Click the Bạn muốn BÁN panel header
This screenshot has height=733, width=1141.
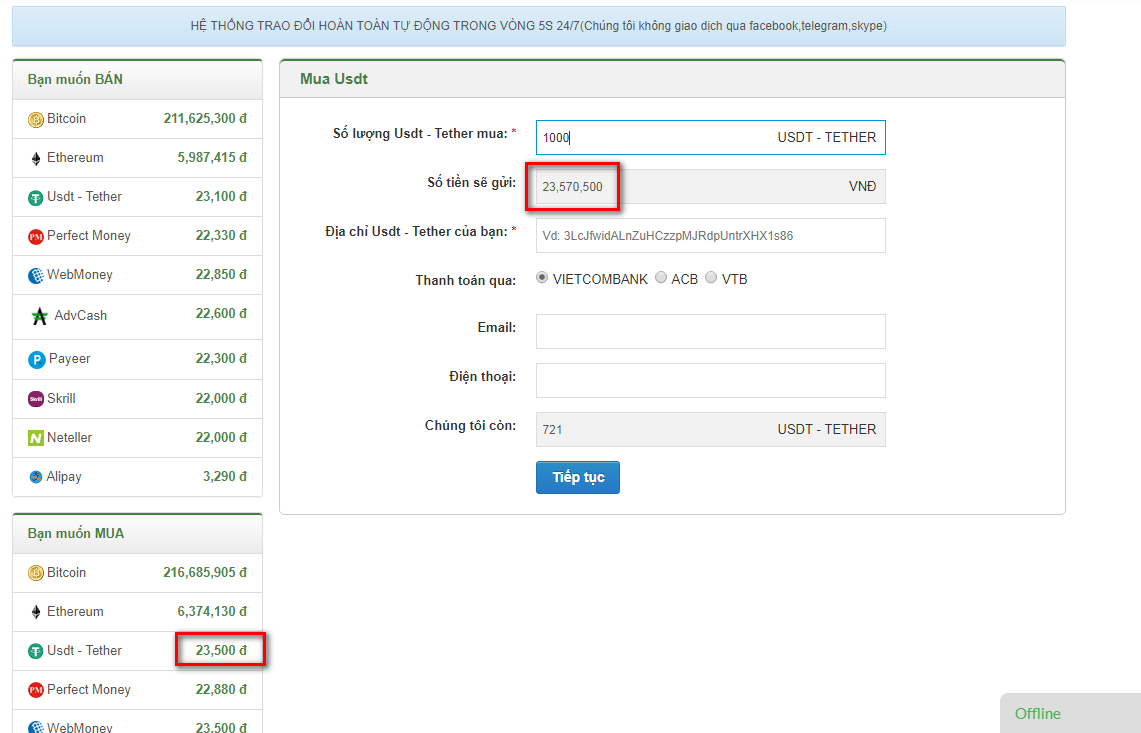(138, 80)
